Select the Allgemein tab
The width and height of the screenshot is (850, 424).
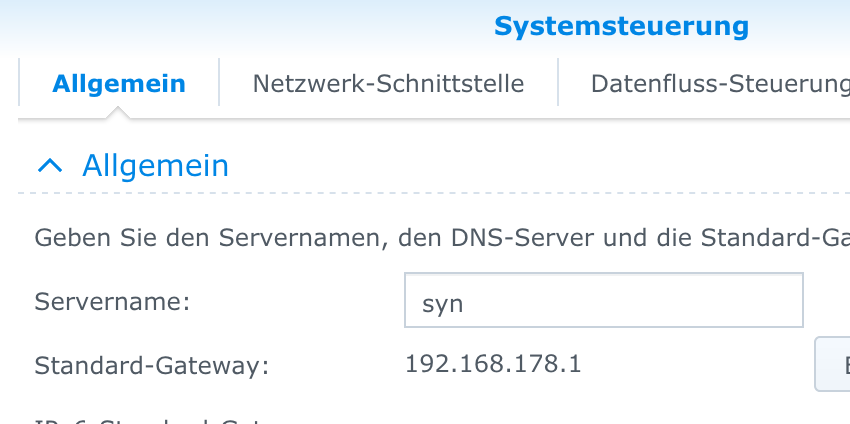119,83
